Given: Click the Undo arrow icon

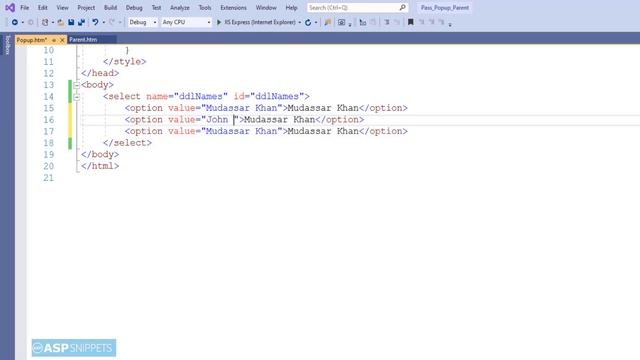Looking at the screenshot, I should coord(95,22).
